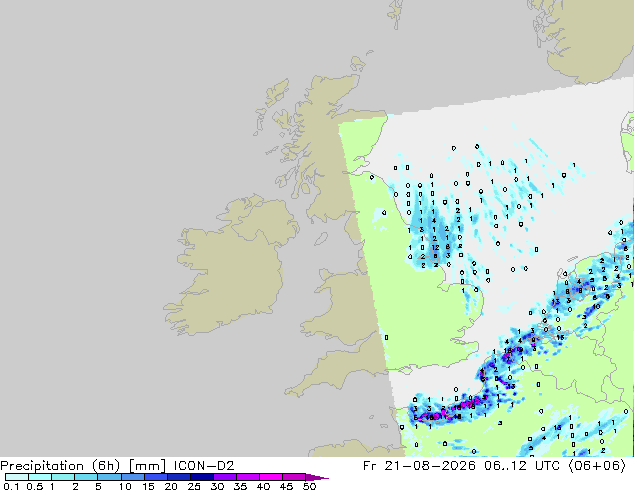
Task: Click the 12 precipitation value over northern England
Action: pyautogui.click(x=435, y=247)
